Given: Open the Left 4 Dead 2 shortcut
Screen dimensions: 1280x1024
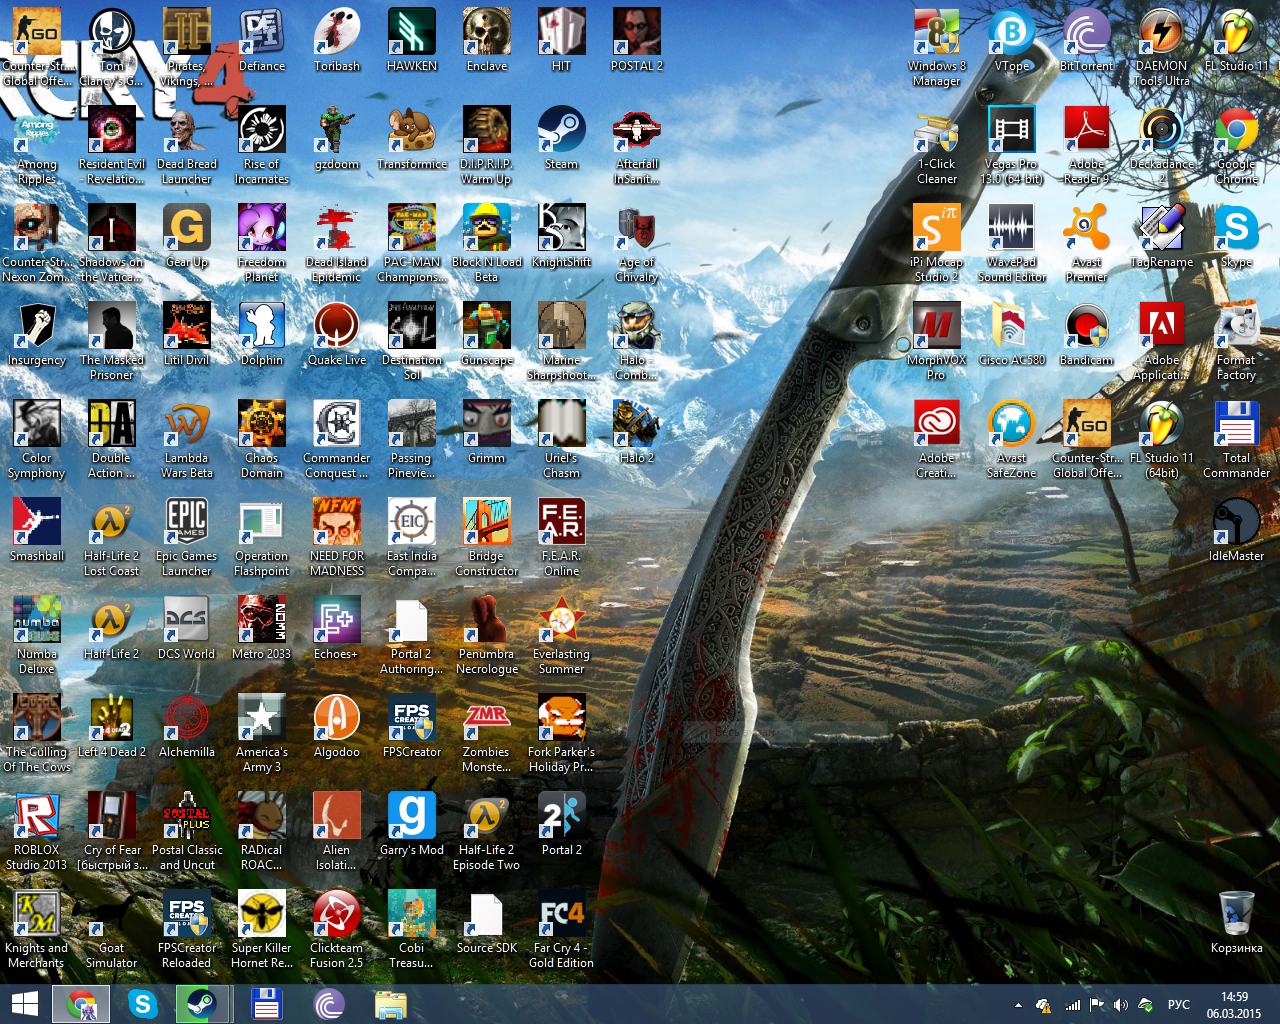Looking at the screenshot, I should coord(112,726).
